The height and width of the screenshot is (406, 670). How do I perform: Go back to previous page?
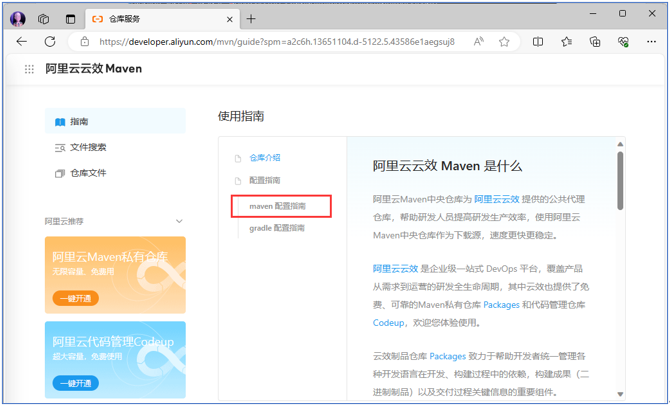pos(21,41)
